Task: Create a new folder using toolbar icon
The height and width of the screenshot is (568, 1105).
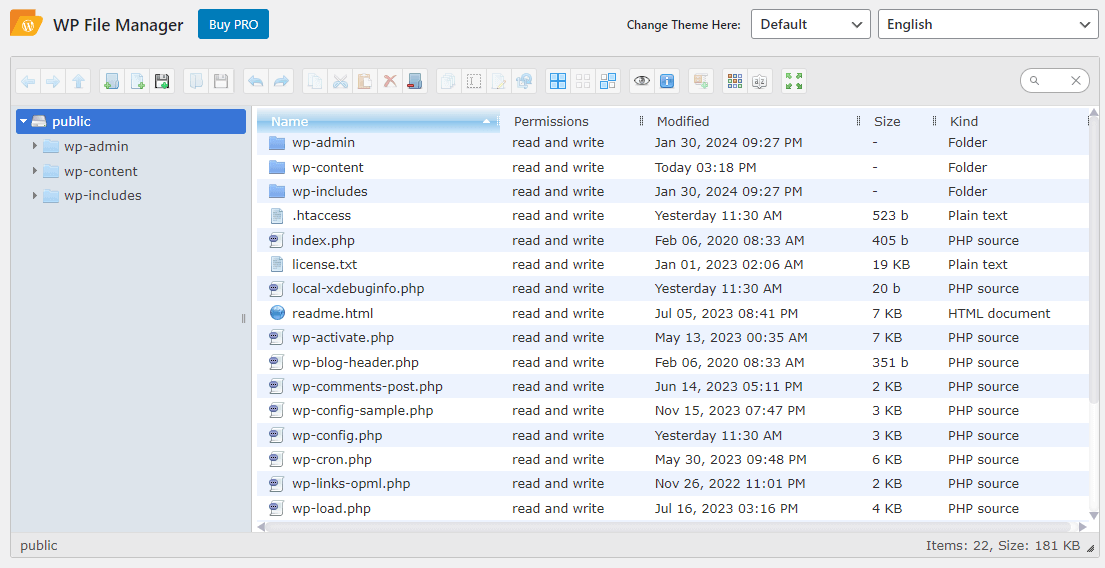Action: tap(111, 82)
